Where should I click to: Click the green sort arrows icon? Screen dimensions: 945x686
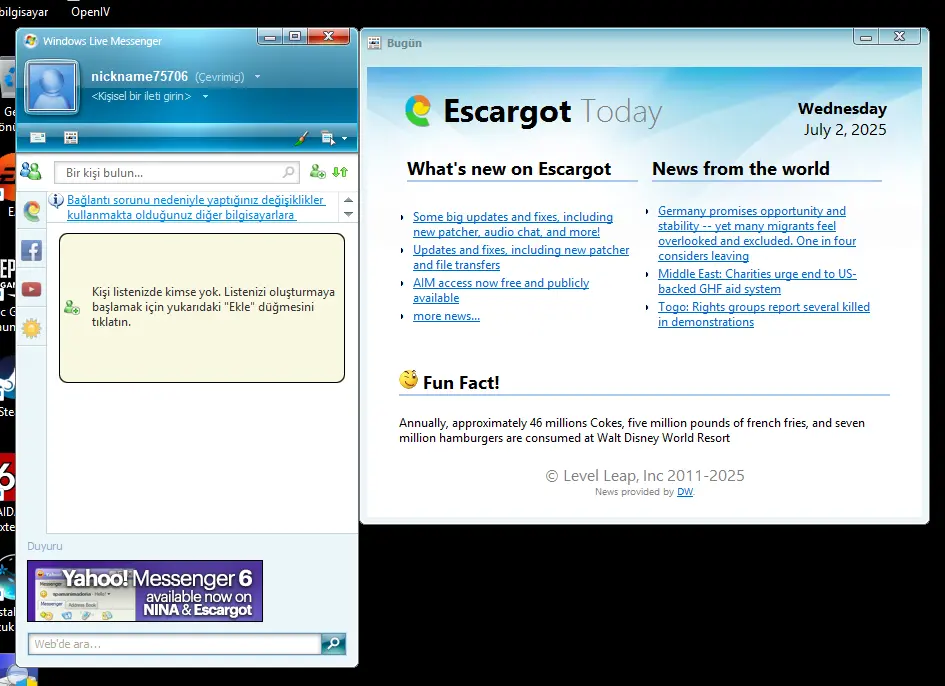coord(340,172)
